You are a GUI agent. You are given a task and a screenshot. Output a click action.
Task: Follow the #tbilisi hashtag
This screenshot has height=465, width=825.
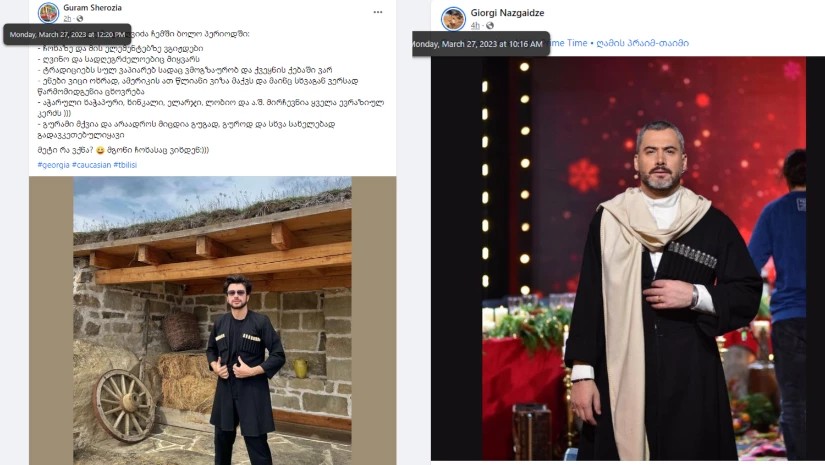[125, 165]
